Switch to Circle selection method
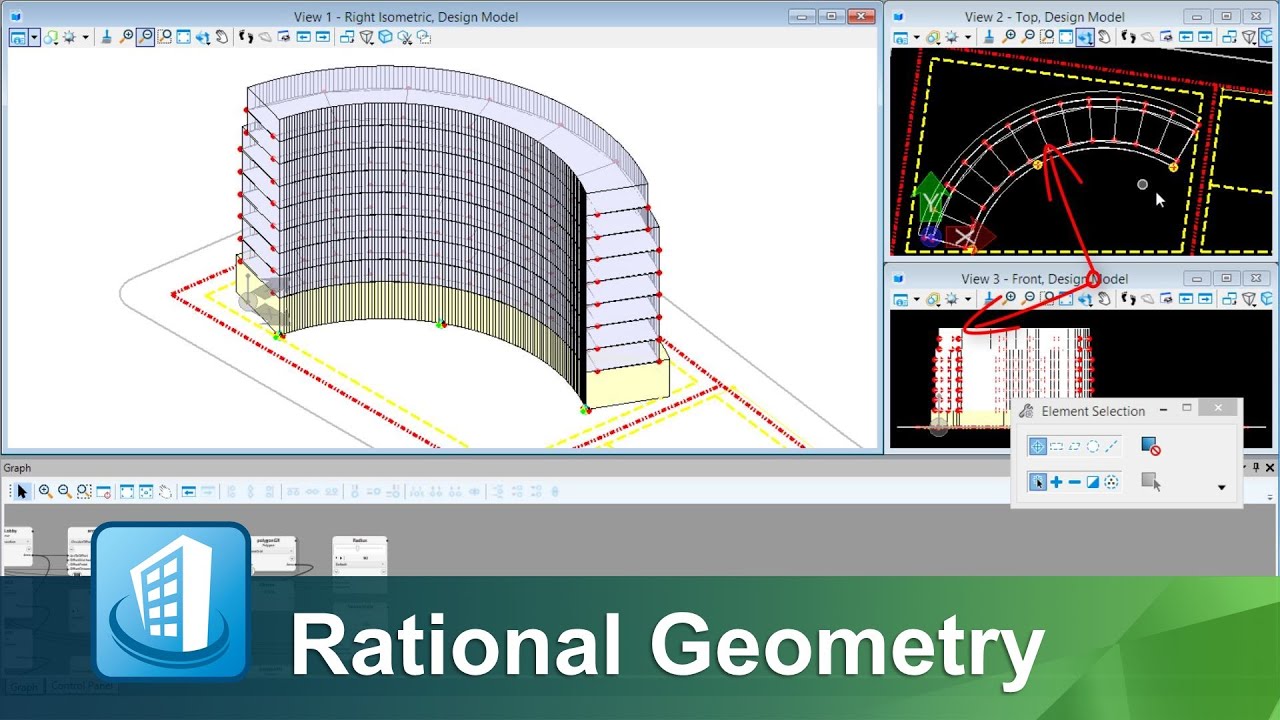Viewport: 1280px width, 720px height. click(1093, 446)
